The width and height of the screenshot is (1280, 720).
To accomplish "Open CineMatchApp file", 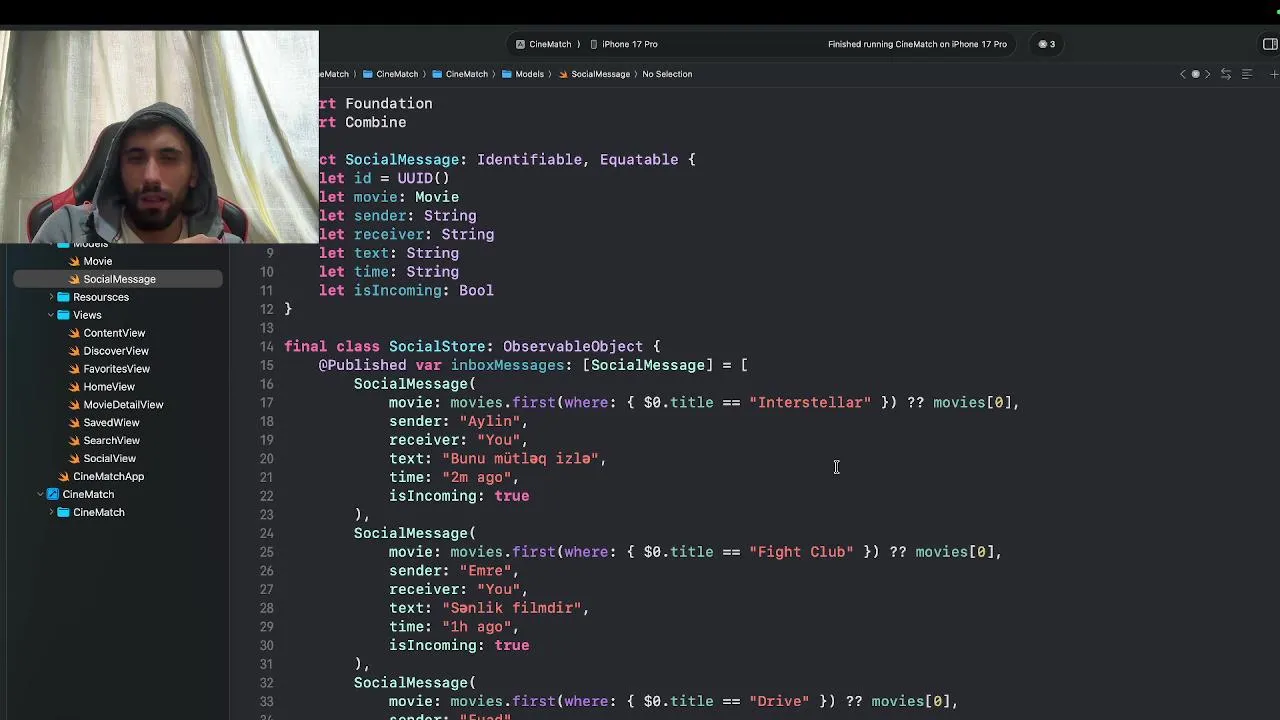I will (108, 477).
